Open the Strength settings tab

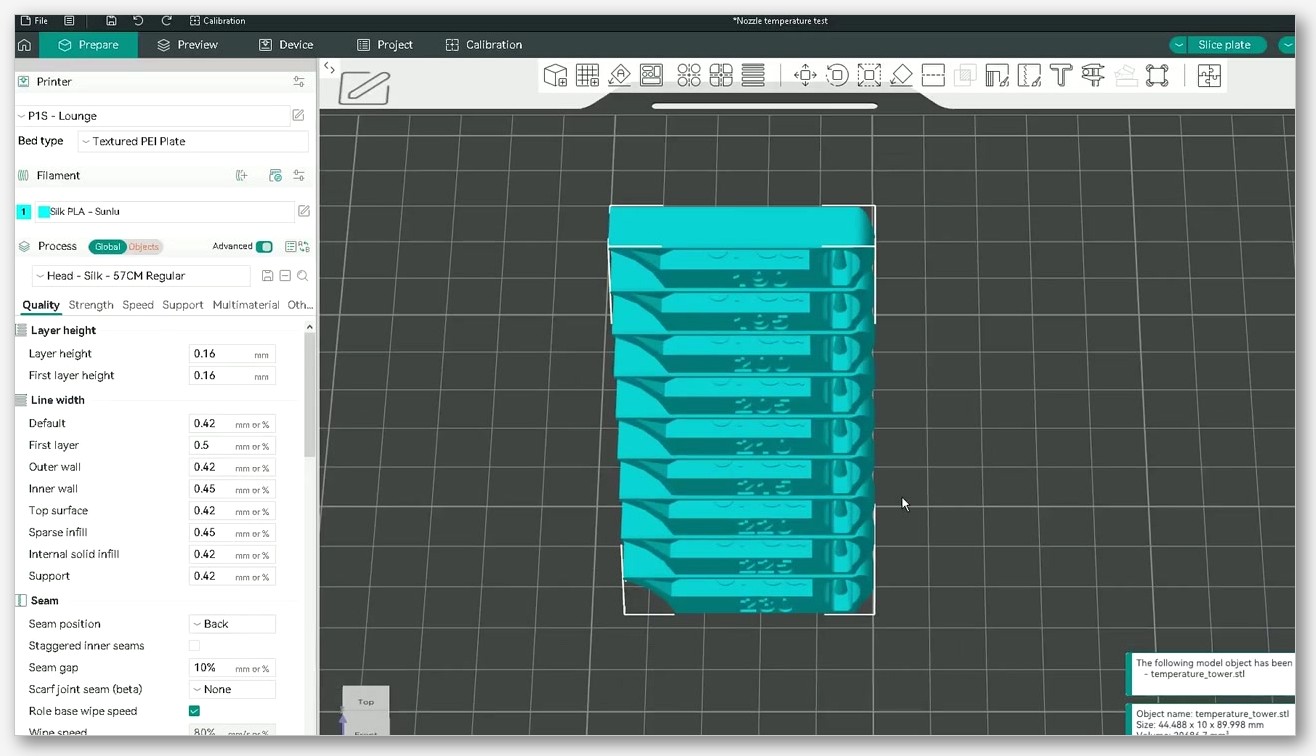pyautogui.click(x=91, y=305)
